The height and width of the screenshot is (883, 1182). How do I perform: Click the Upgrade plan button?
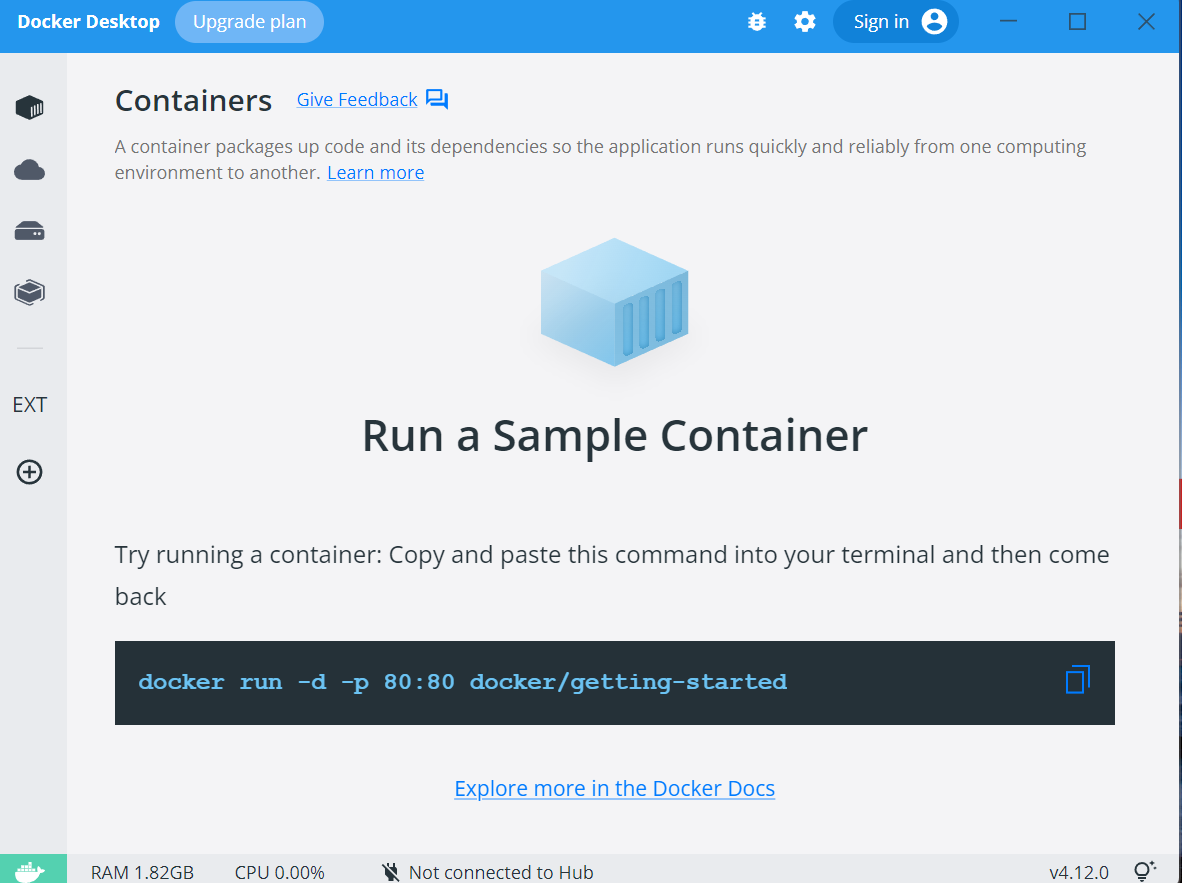pos(250,22)
